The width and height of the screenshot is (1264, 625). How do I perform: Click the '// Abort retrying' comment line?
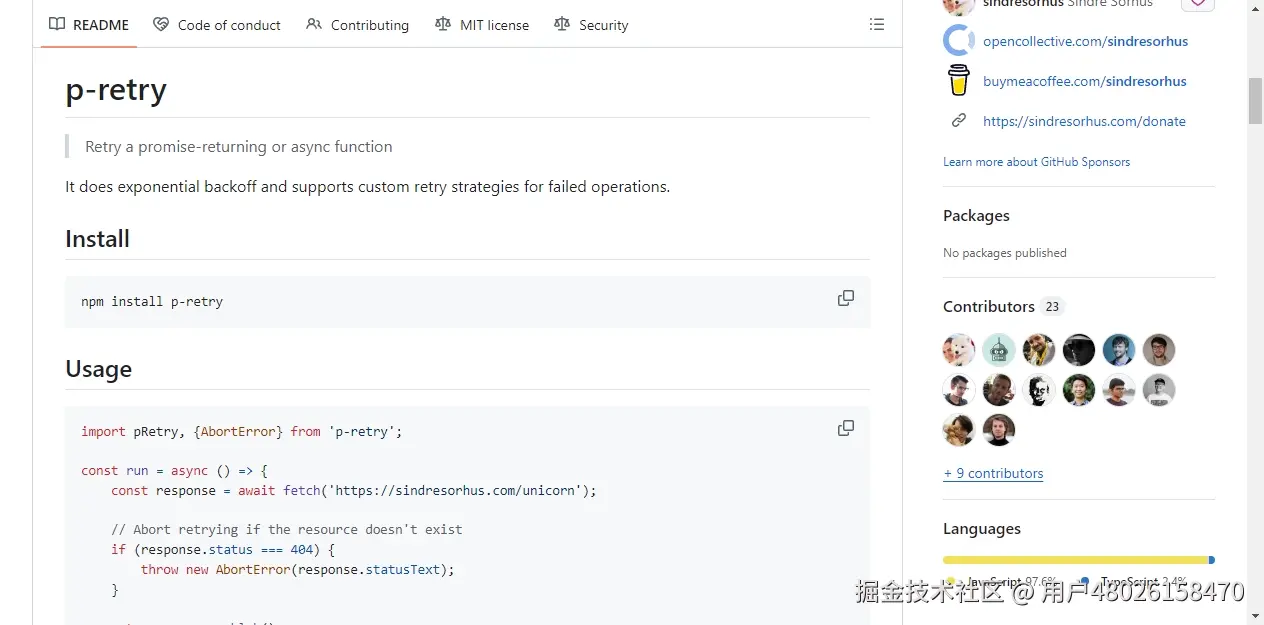click(x=286, y=529)
